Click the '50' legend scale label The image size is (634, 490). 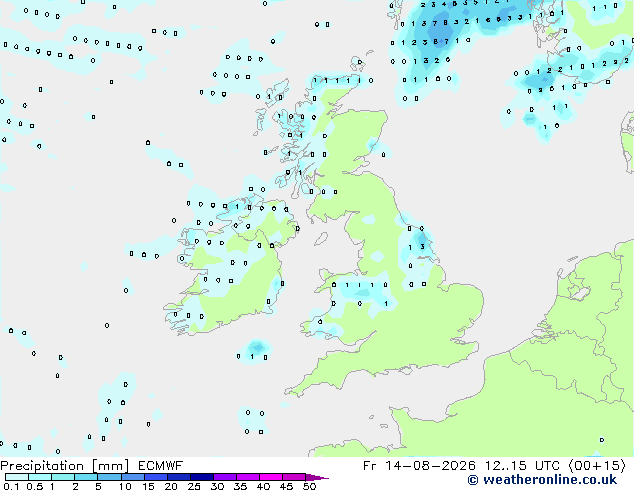(310, 486)
